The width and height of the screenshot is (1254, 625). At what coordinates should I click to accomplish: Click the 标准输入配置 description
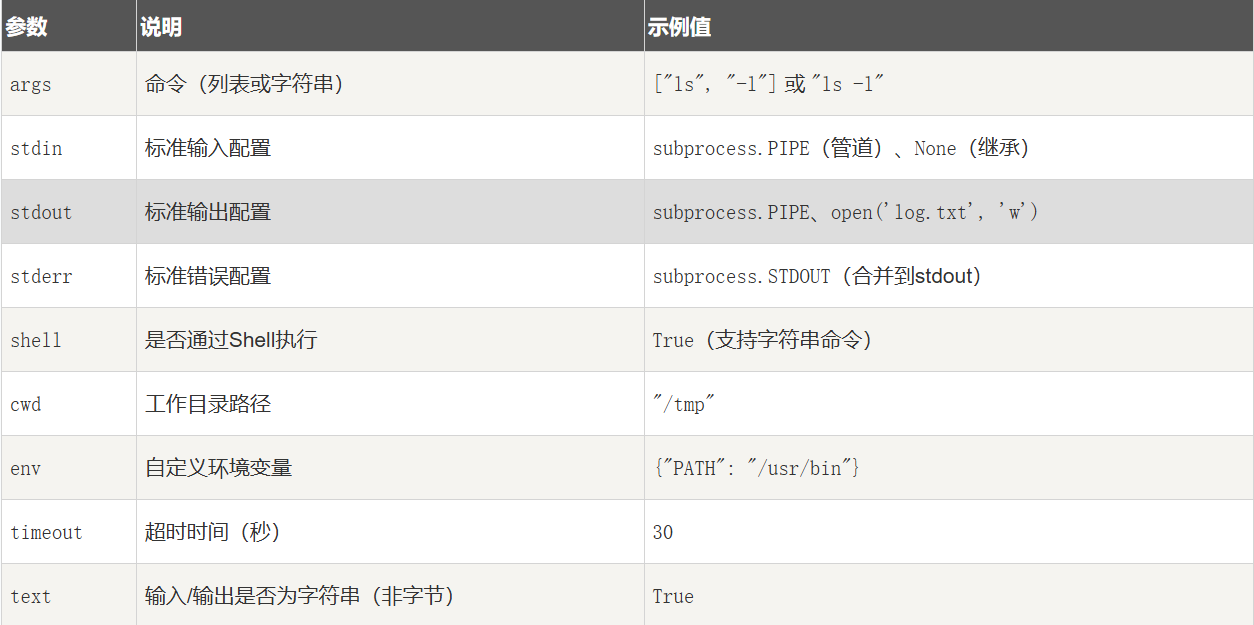(208, 149)
